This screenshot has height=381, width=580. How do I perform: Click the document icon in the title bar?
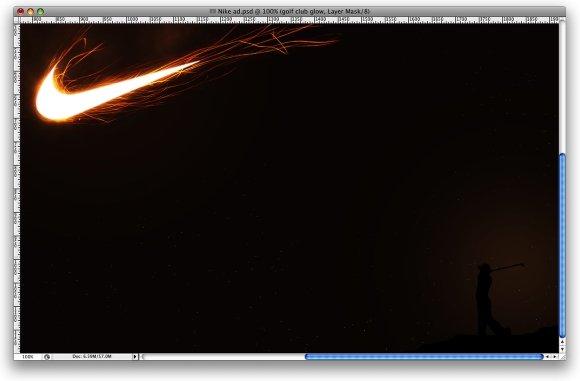click(x=213, y=11)
